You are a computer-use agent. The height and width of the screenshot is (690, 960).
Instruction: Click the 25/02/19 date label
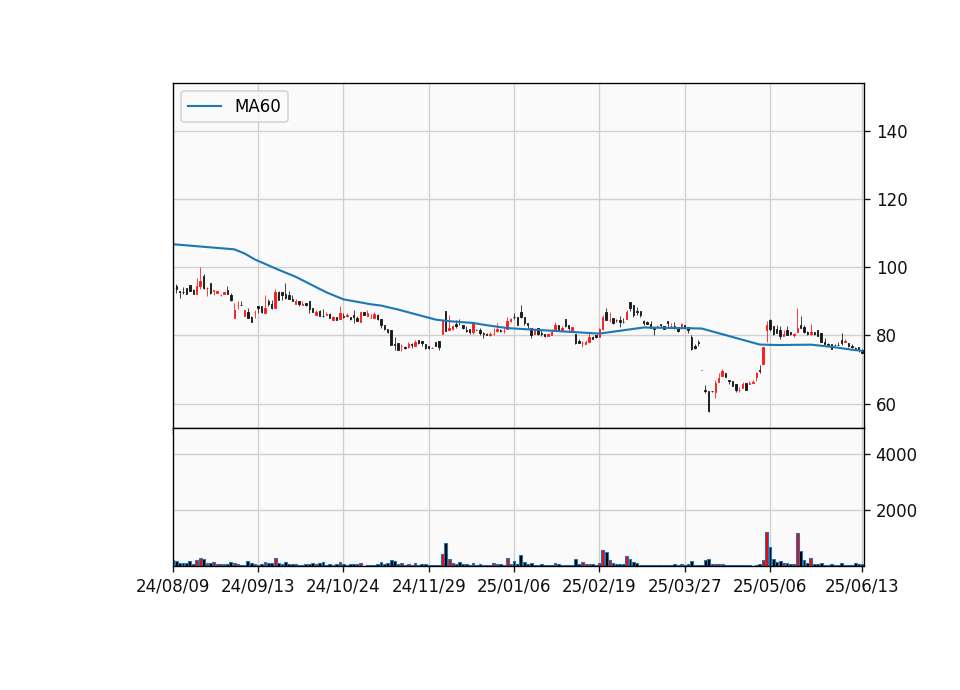pos(599,586)
